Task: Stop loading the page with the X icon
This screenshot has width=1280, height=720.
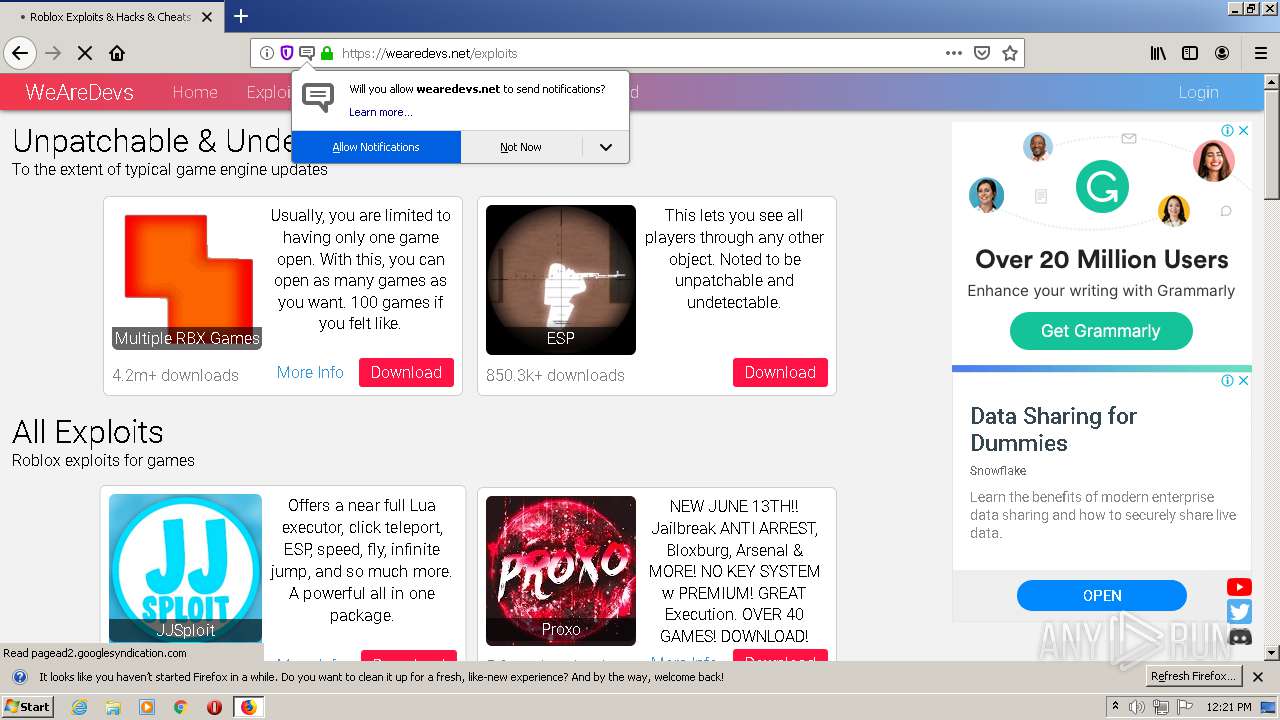Action: [x=85, y=53]
